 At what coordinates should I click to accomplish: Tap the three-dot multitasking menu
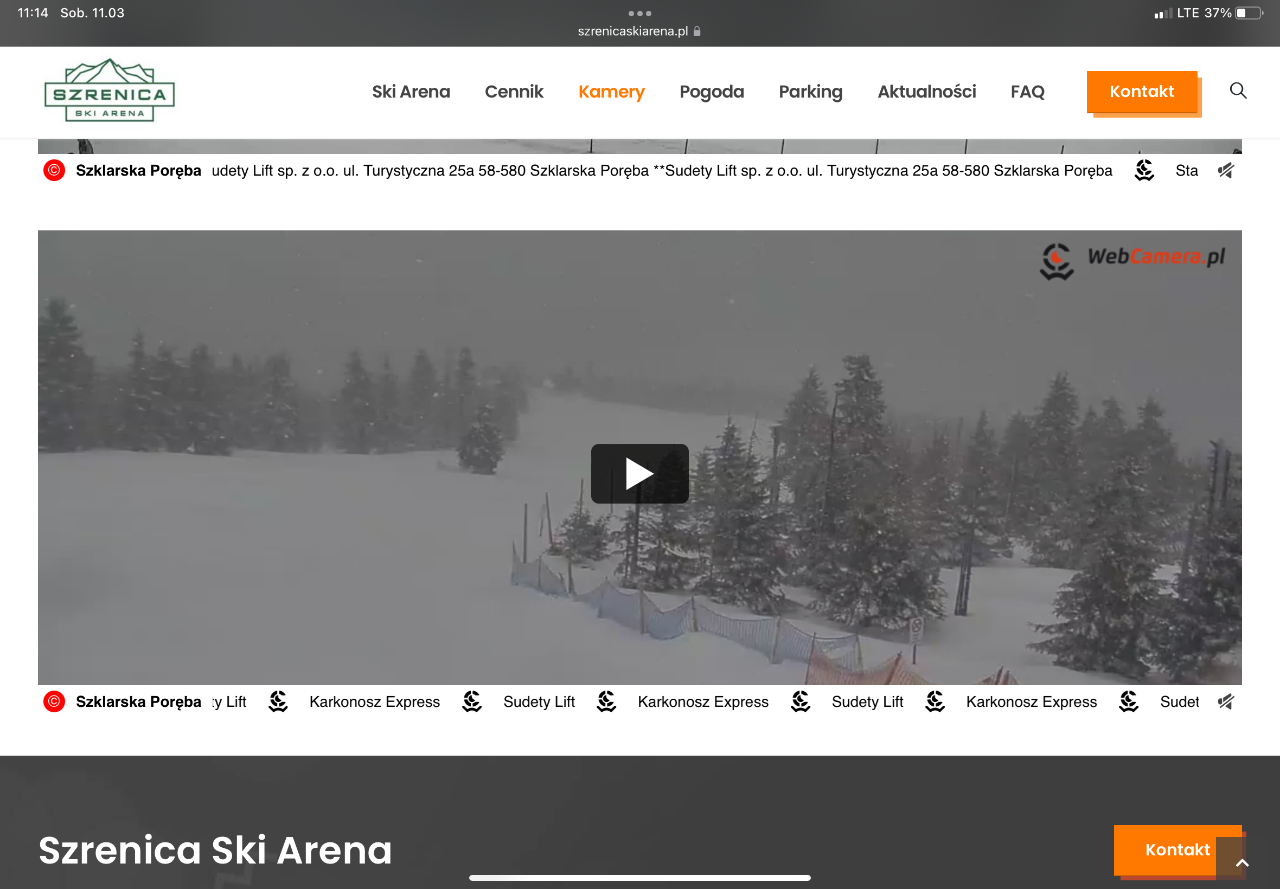tap(640, 13)
